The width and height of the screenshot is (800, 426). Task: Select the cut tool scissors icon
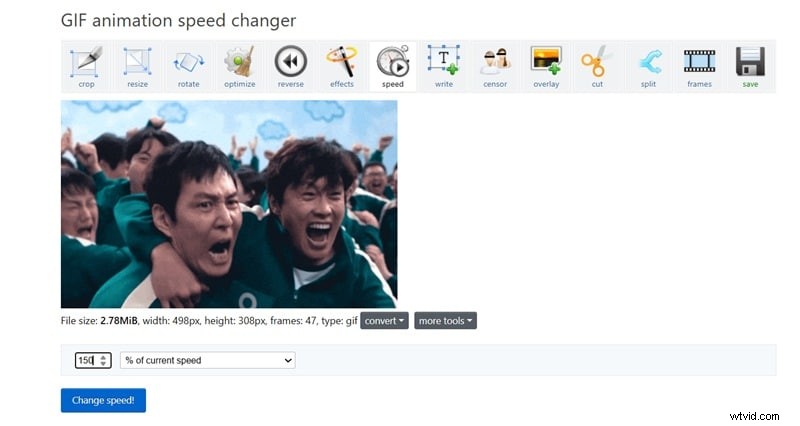(597, 66)
